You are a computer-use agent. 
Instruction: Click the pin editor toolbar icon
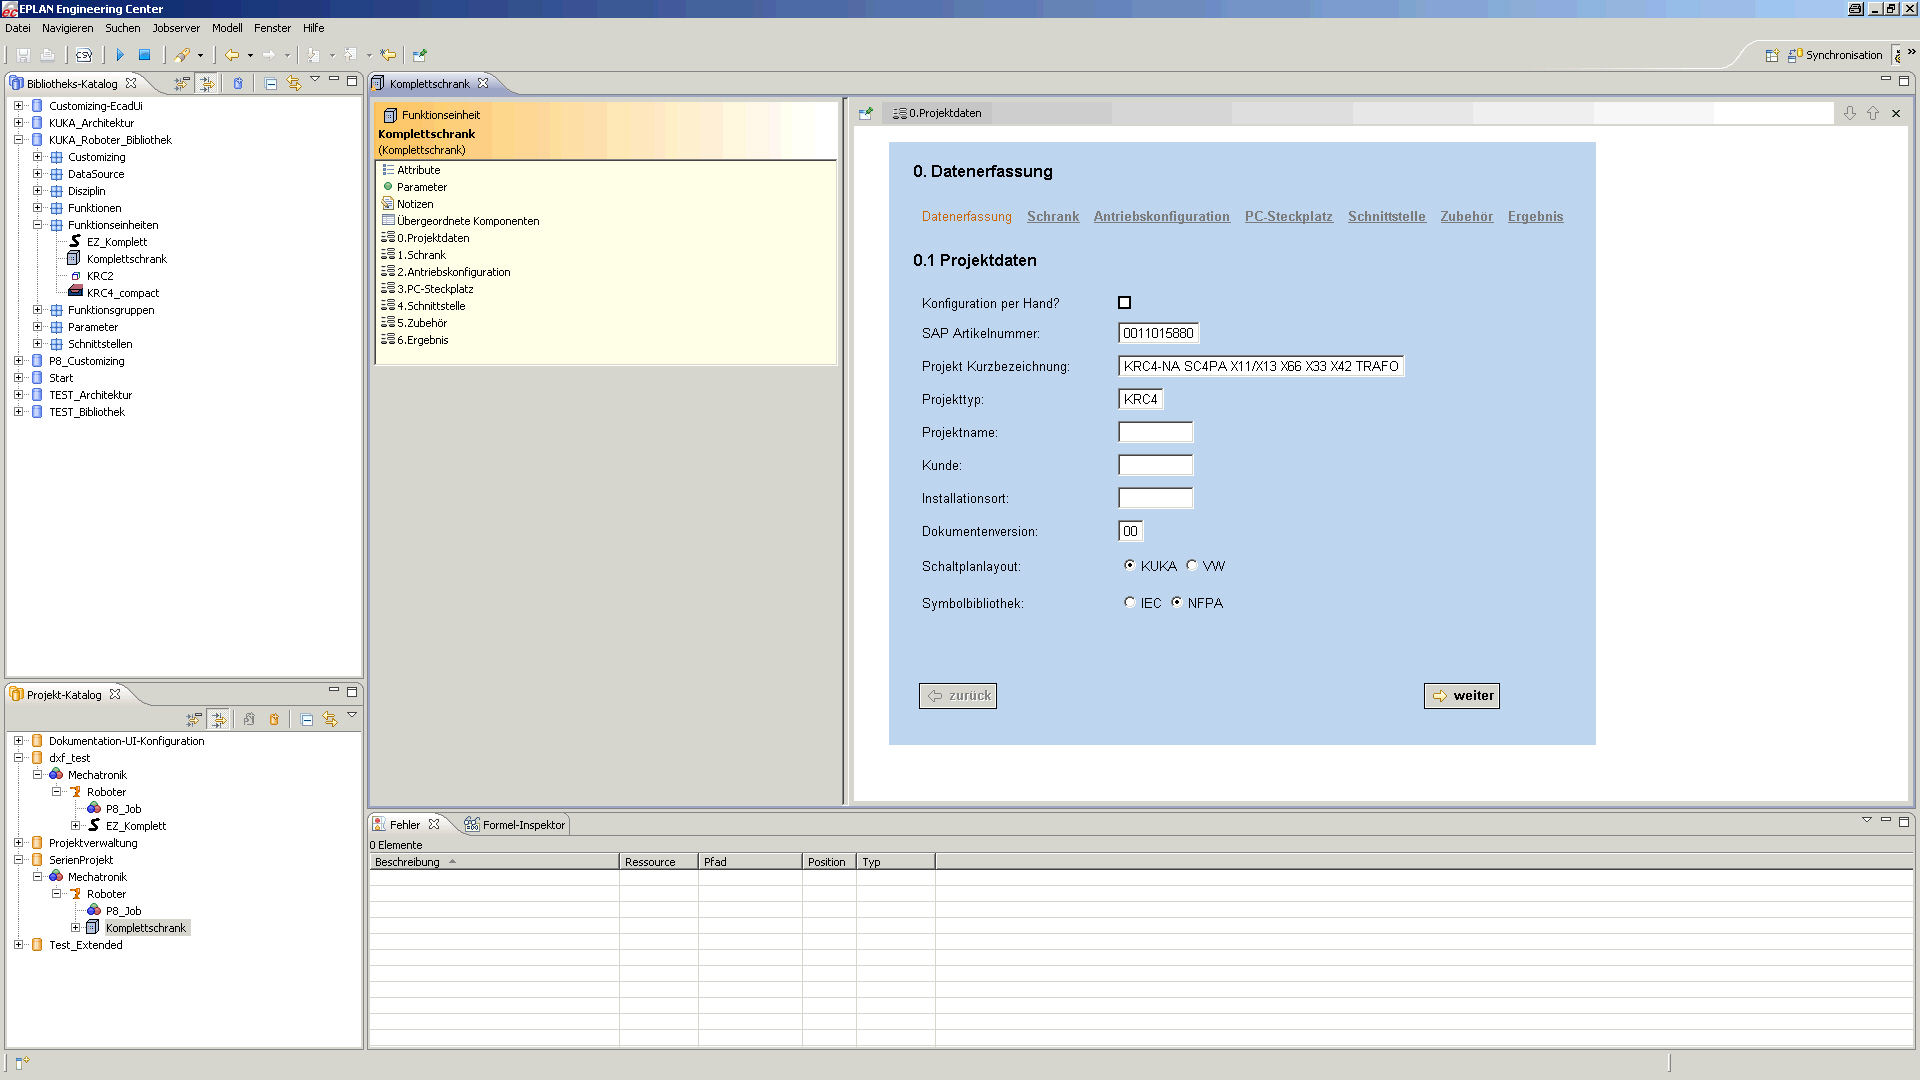[419, 55]
